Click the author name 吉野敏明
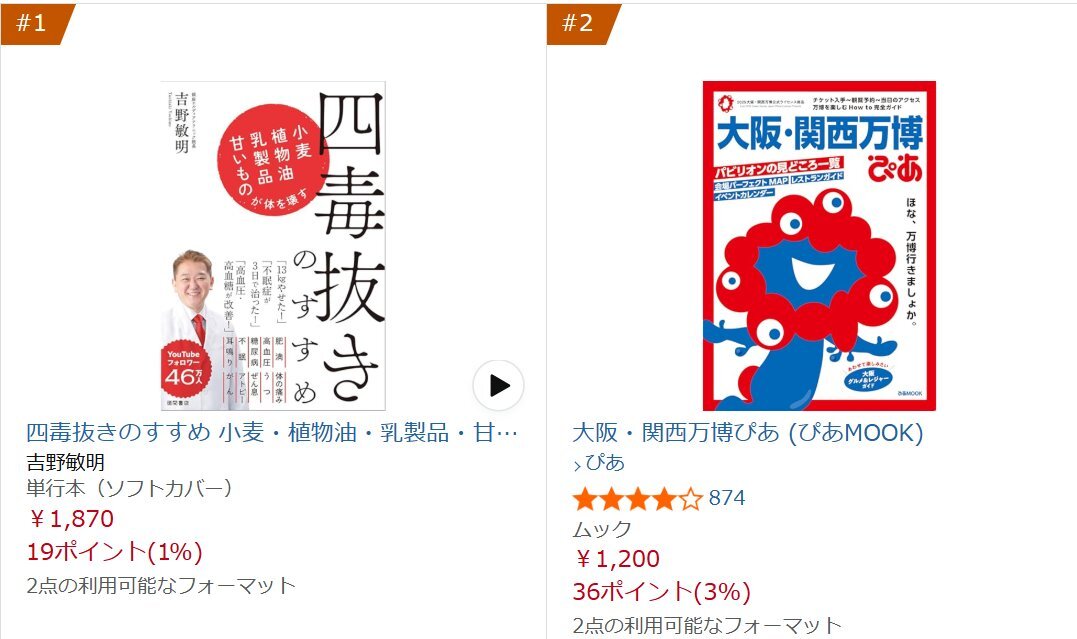 point(66,462)
